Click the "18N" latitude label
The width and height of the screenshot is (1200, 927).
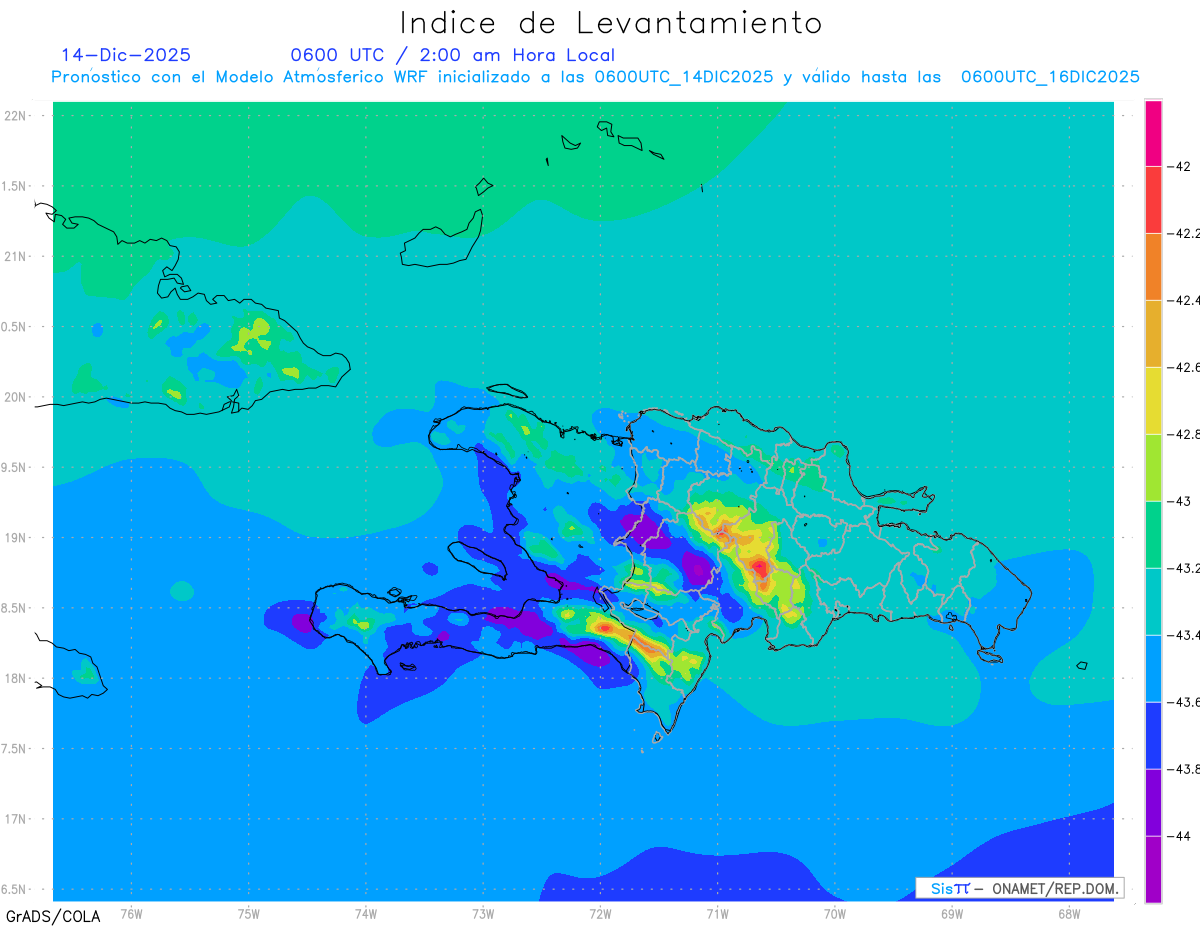pos(16,678)
